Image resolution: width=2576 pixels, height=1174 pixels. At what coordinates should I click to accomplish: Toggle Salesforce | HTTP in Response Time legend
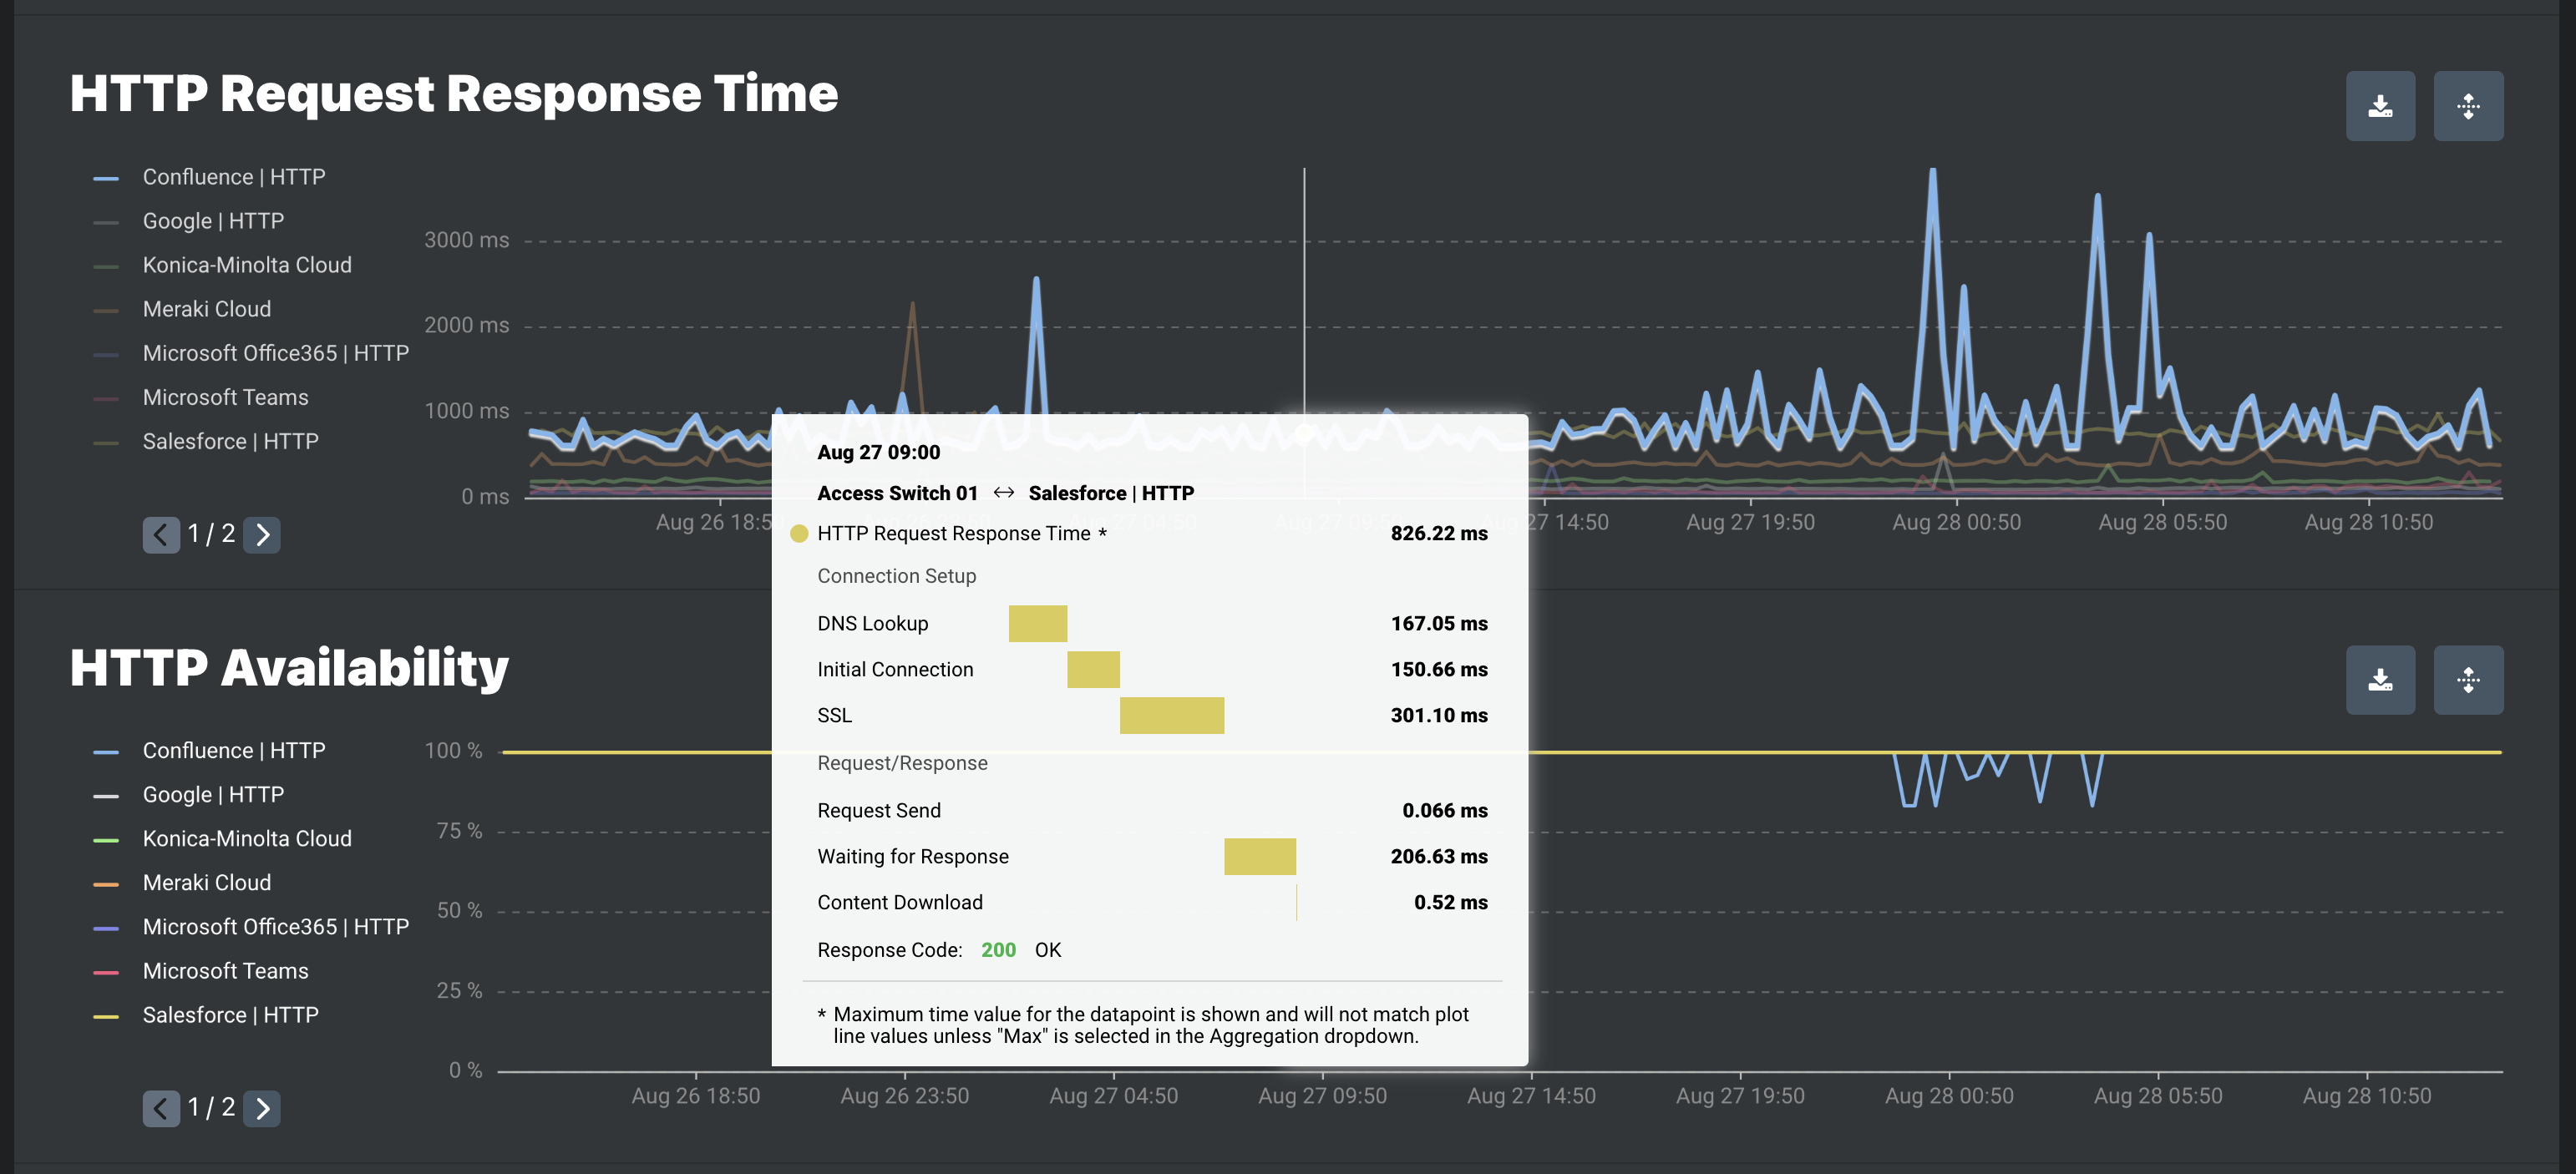click(206, 441)
